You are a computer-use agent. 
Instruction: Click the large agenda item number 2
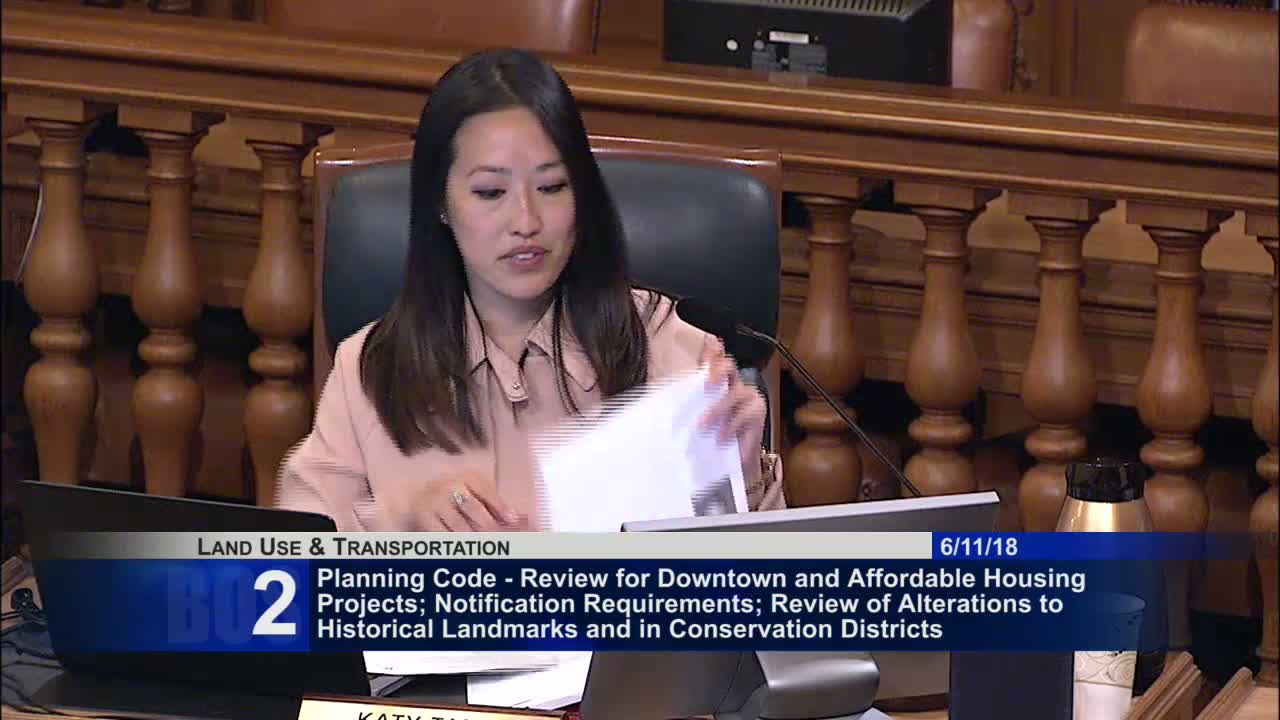[275, 603]
